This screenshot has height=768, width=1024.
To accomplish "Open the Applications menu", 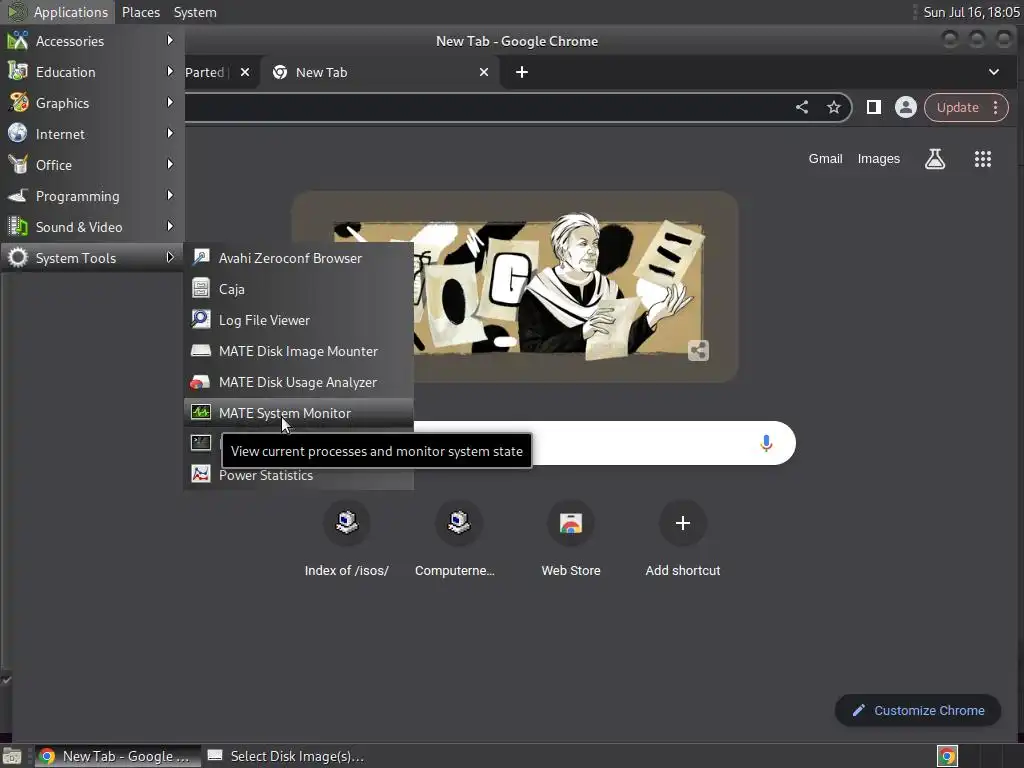I will pos(59,12).
